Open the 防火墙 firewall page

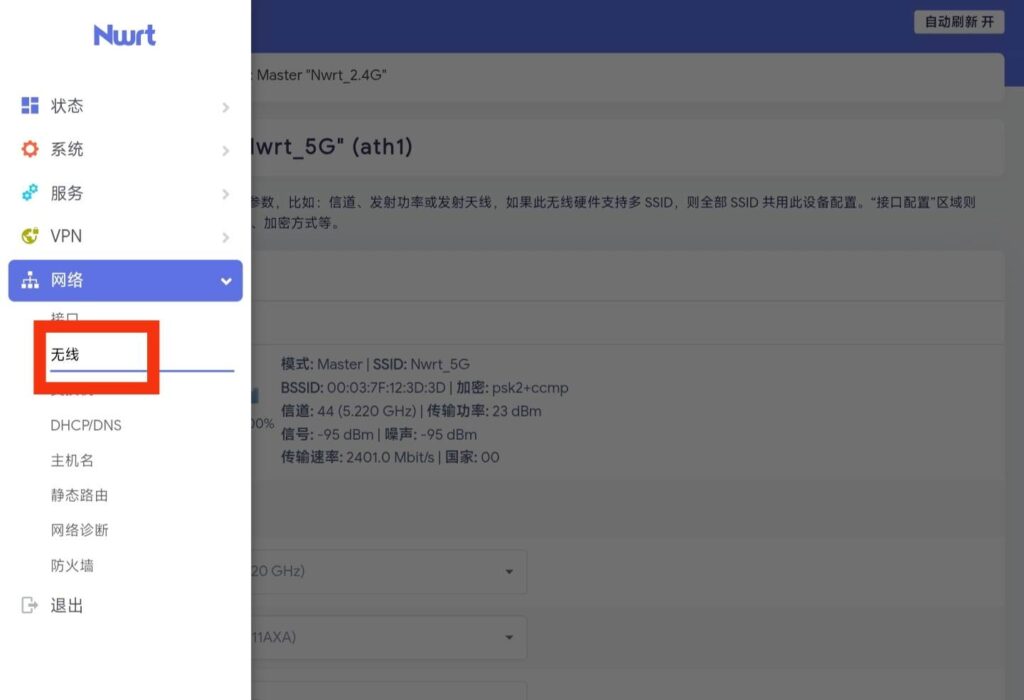click(x=72, y=565)
